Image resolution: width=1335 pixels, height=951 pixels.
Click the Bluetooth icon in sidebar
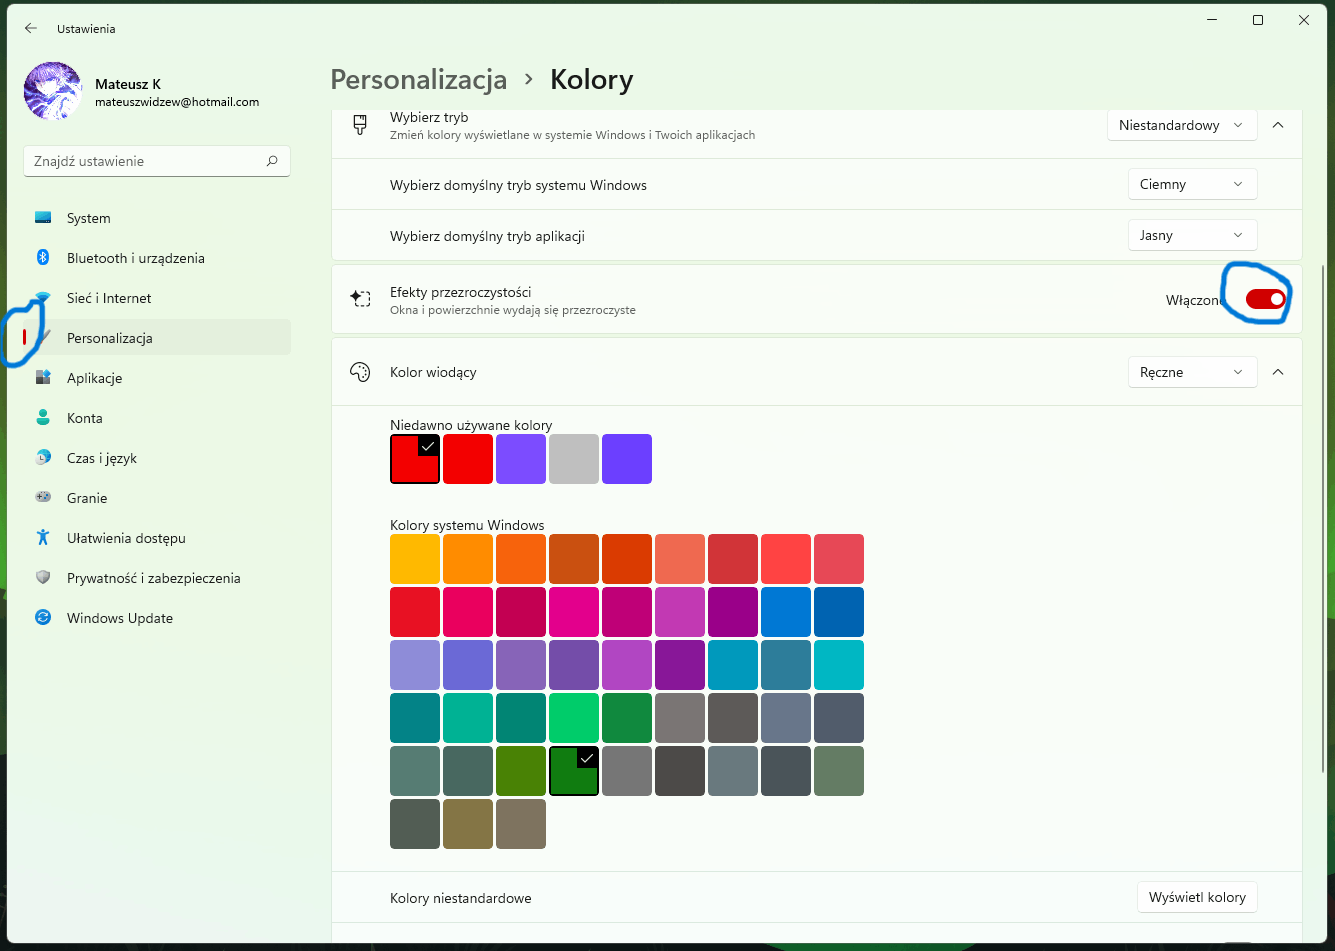tap(43, 258)
